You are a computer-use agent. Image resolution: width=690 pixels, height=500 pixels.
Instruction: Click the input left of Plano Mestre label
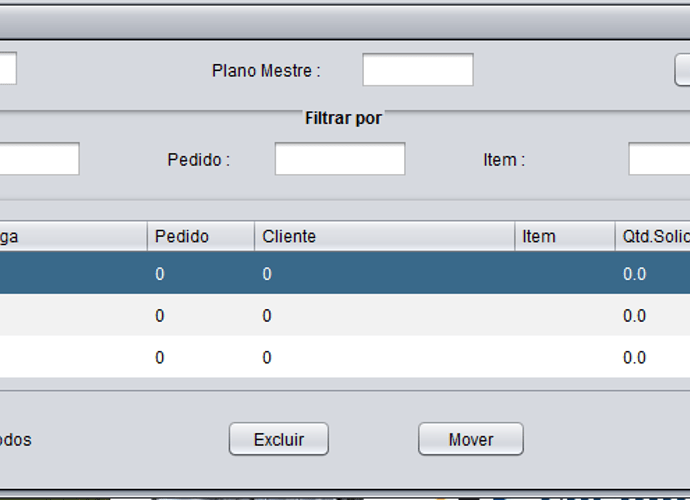click(8, 68)
